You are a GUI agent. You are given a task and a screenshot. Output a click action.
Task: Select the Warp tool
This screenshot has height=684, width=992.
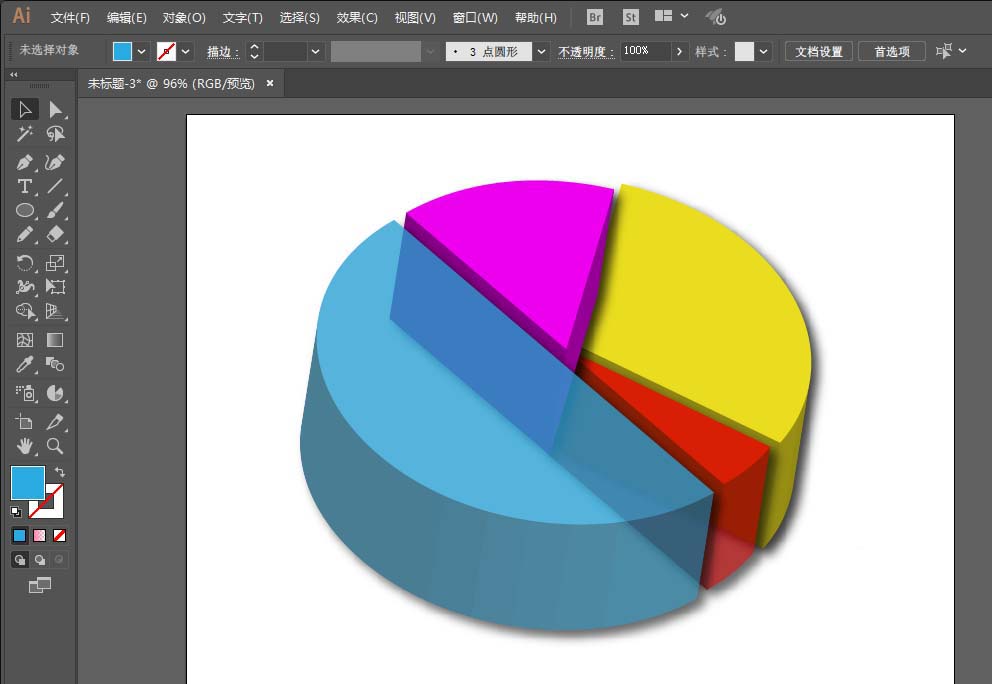[x=25, y=287]
